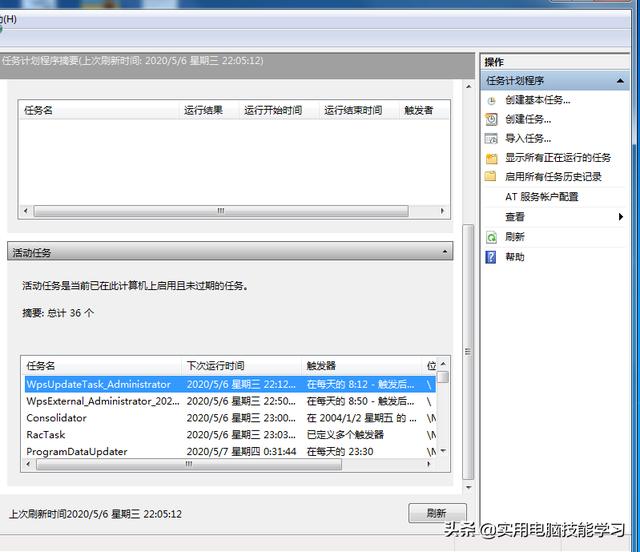Image resolution: width=640 pixels, height=552 pixels.
Task: Click the 已定义多个触发器 trigger cell
Action: click(345, 435)
